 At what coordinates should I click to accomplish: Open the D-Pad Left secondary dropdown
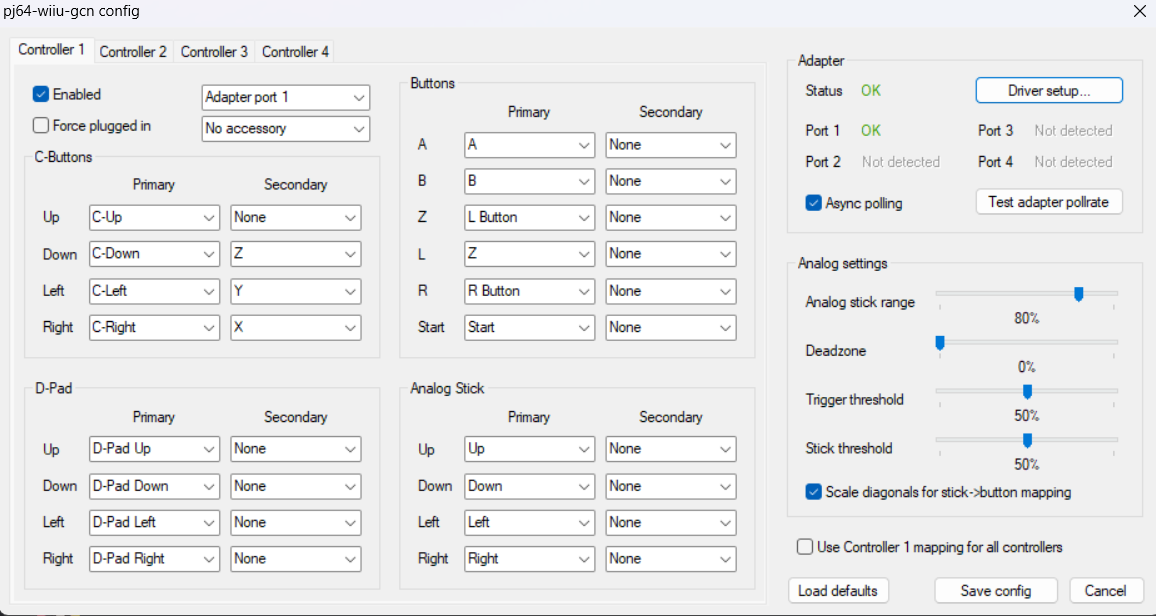pyautogui.click(x=296, y=522)
